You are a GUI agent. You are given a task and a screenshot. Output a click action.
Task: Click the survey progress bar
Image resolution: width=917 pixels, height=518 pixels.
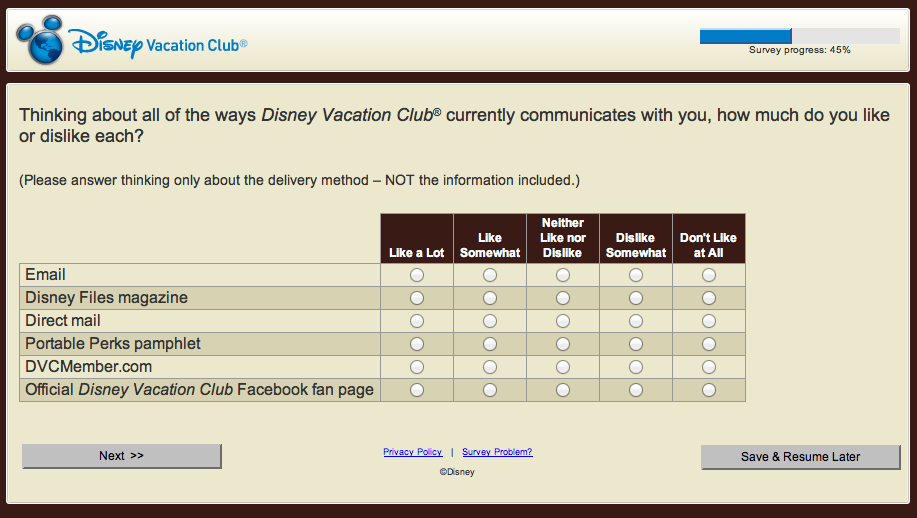tap(799, 36)
